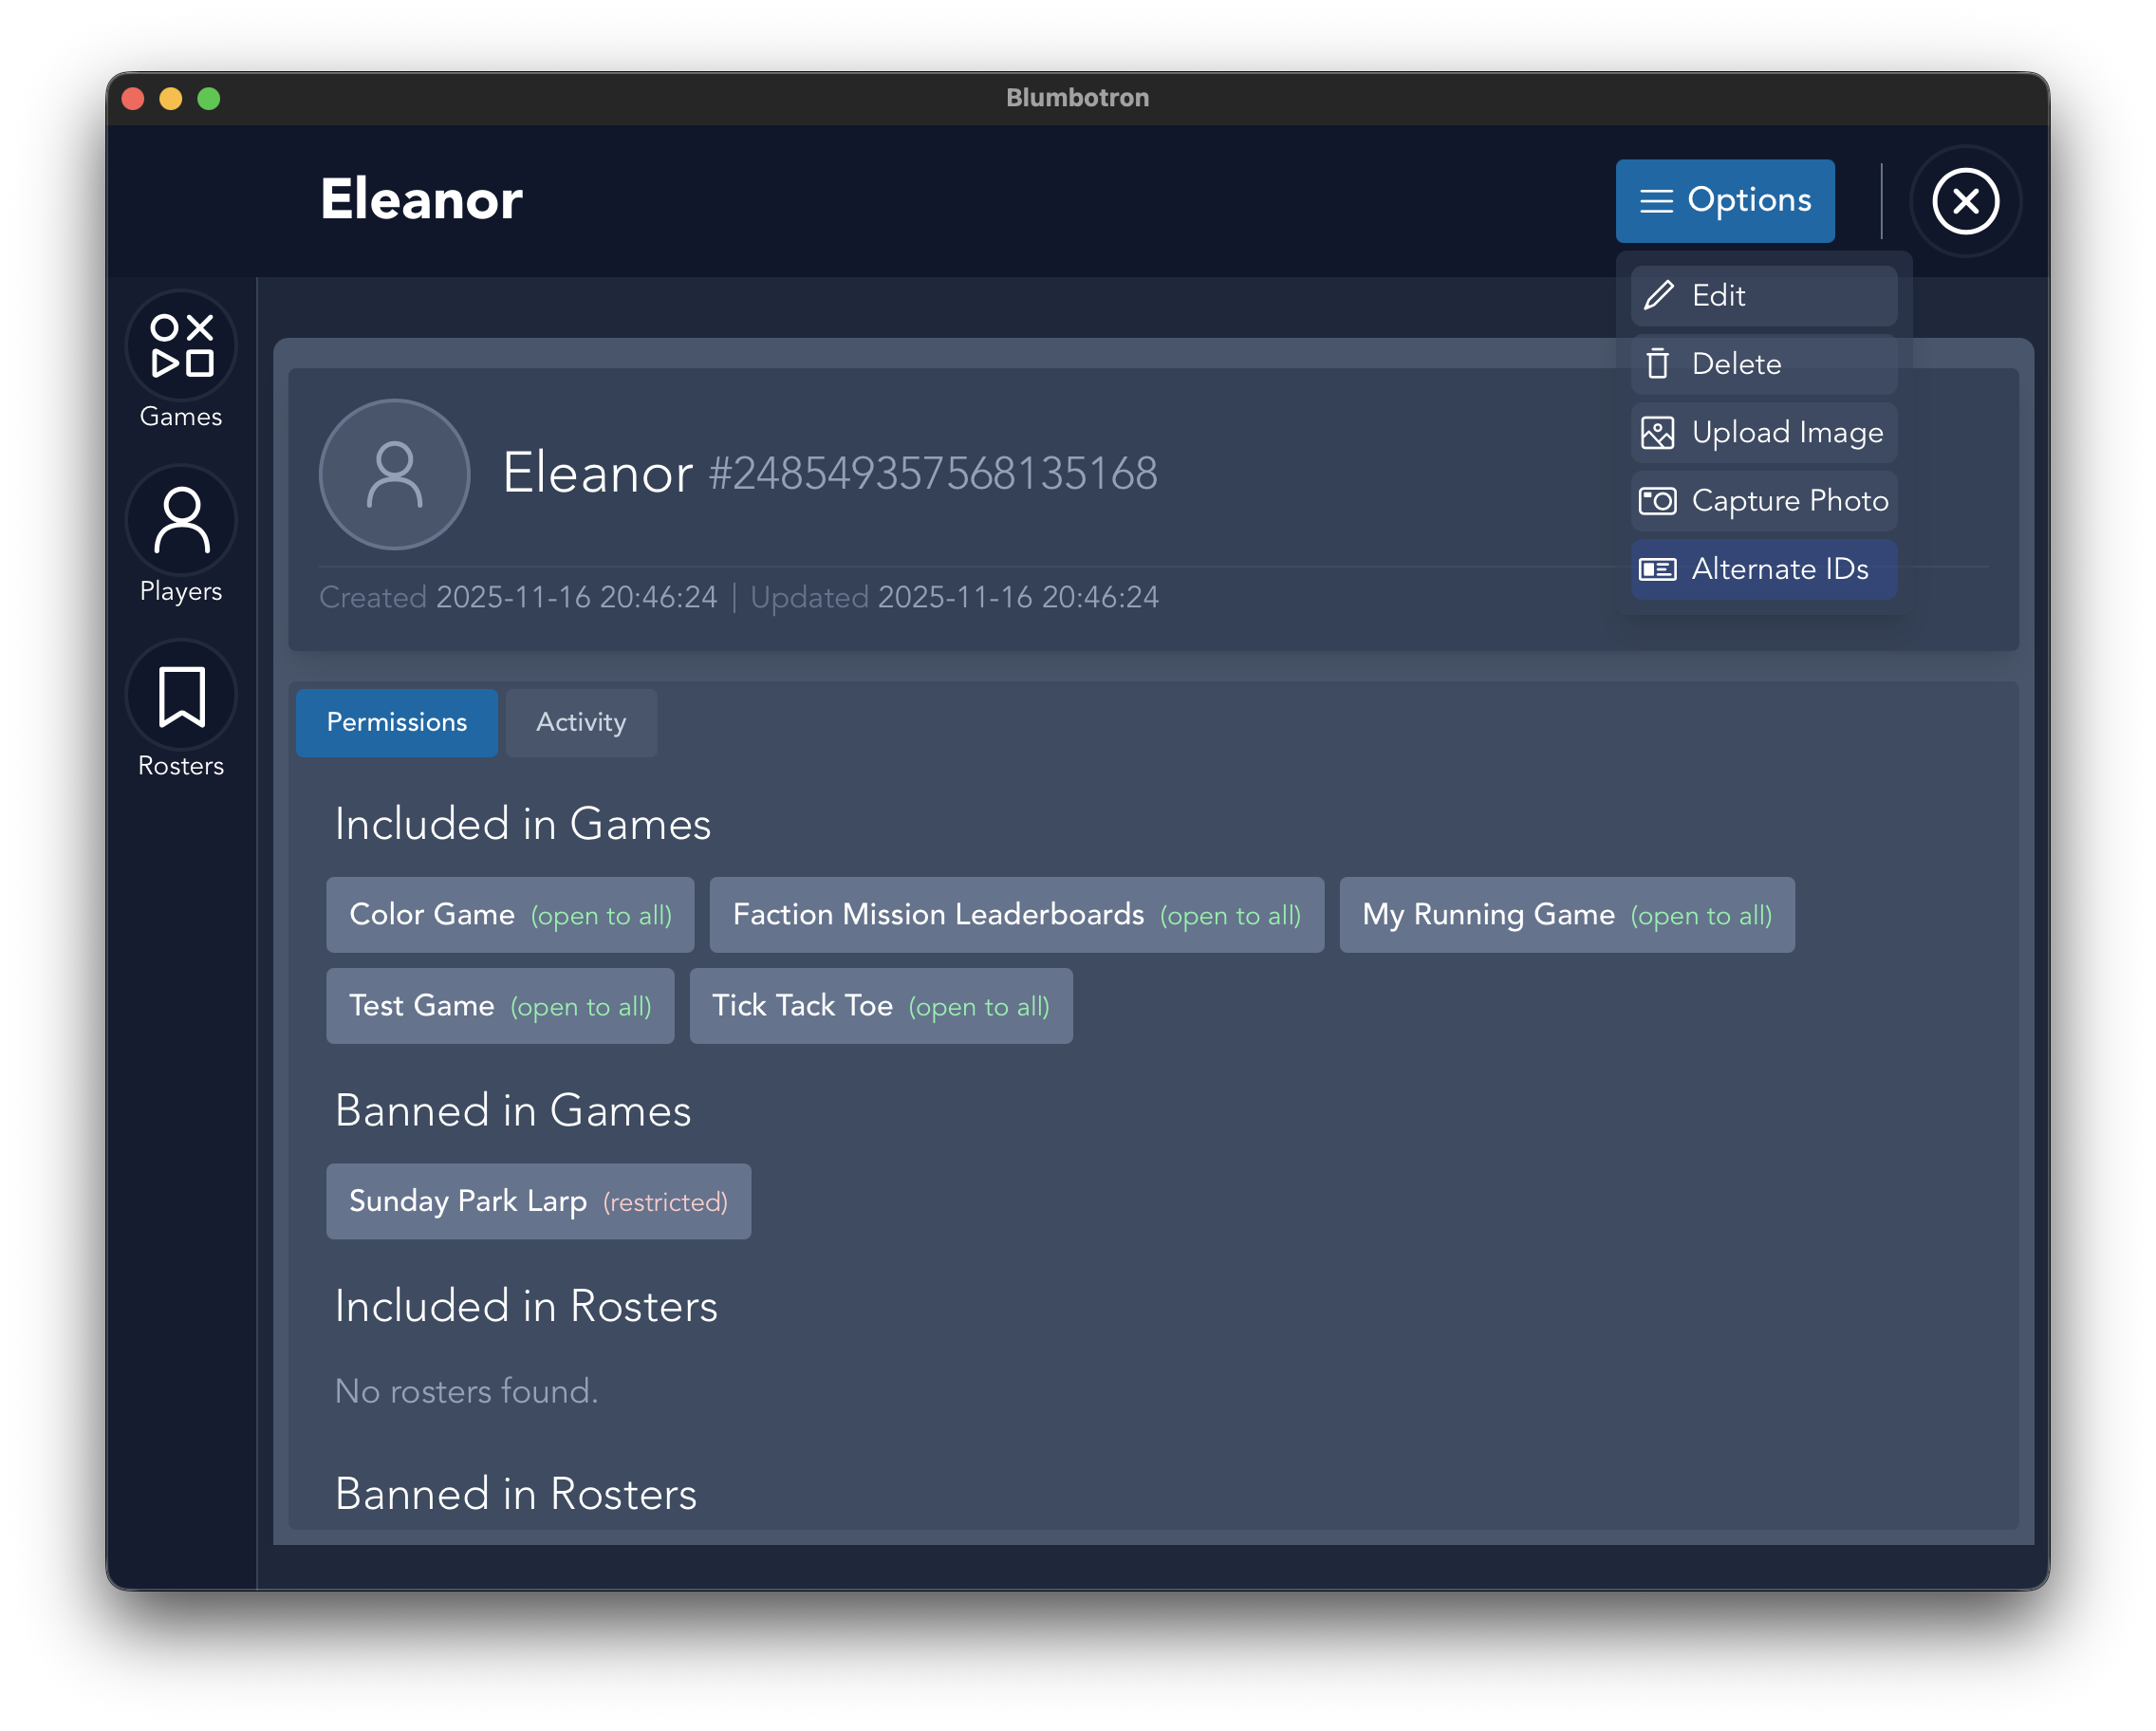This screenshot has width=2156, height=1731.
Task: Select the Permissions tab
Action: pyautogui.click(x=397, y=722)
